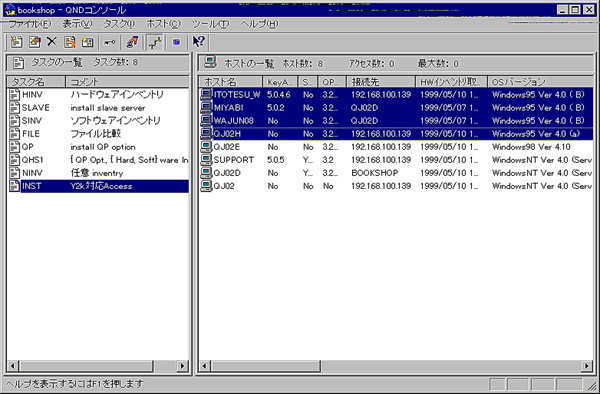Click the right arrow of host list scrollbar

click(x=587, y=366)
